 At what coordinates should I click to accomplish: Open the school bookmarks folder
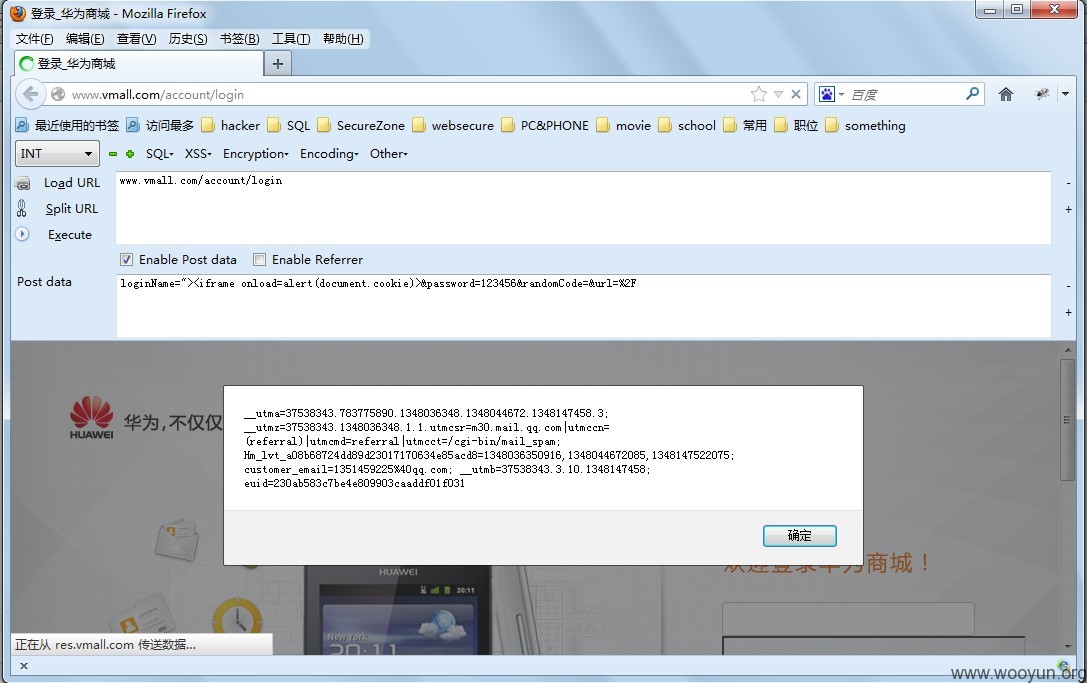[687, 126]
